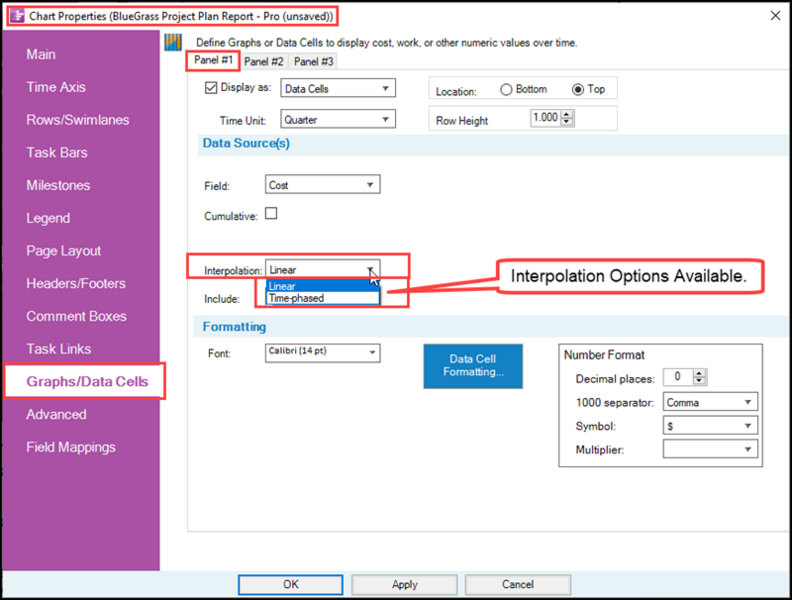
Task: Toggle the Display as checkbox
Action: pos(211,88)
